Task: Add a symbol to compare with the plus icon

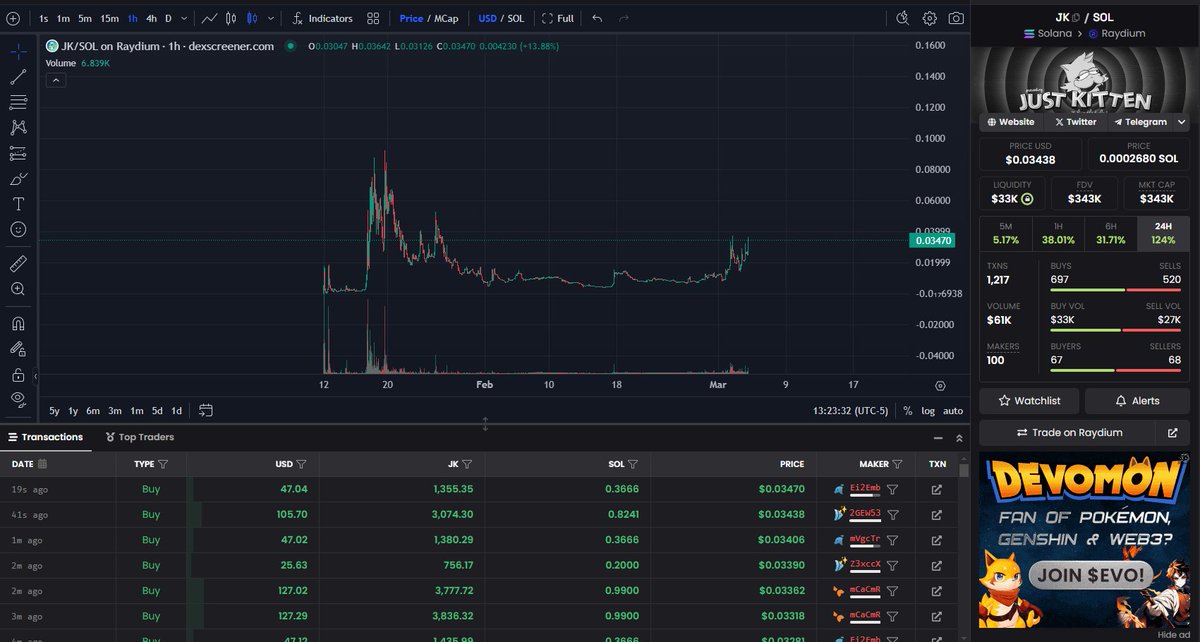Action: tap(13, 18)
